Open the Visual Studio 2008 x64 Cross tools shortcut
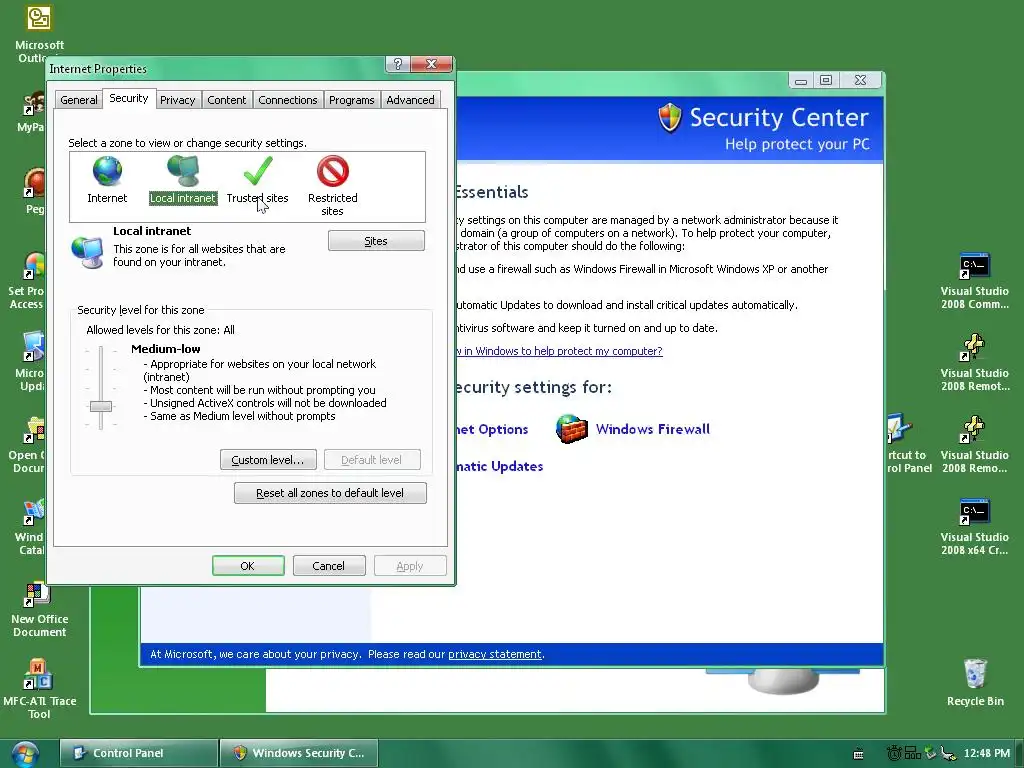1024x768 pixels. point(974,526)
